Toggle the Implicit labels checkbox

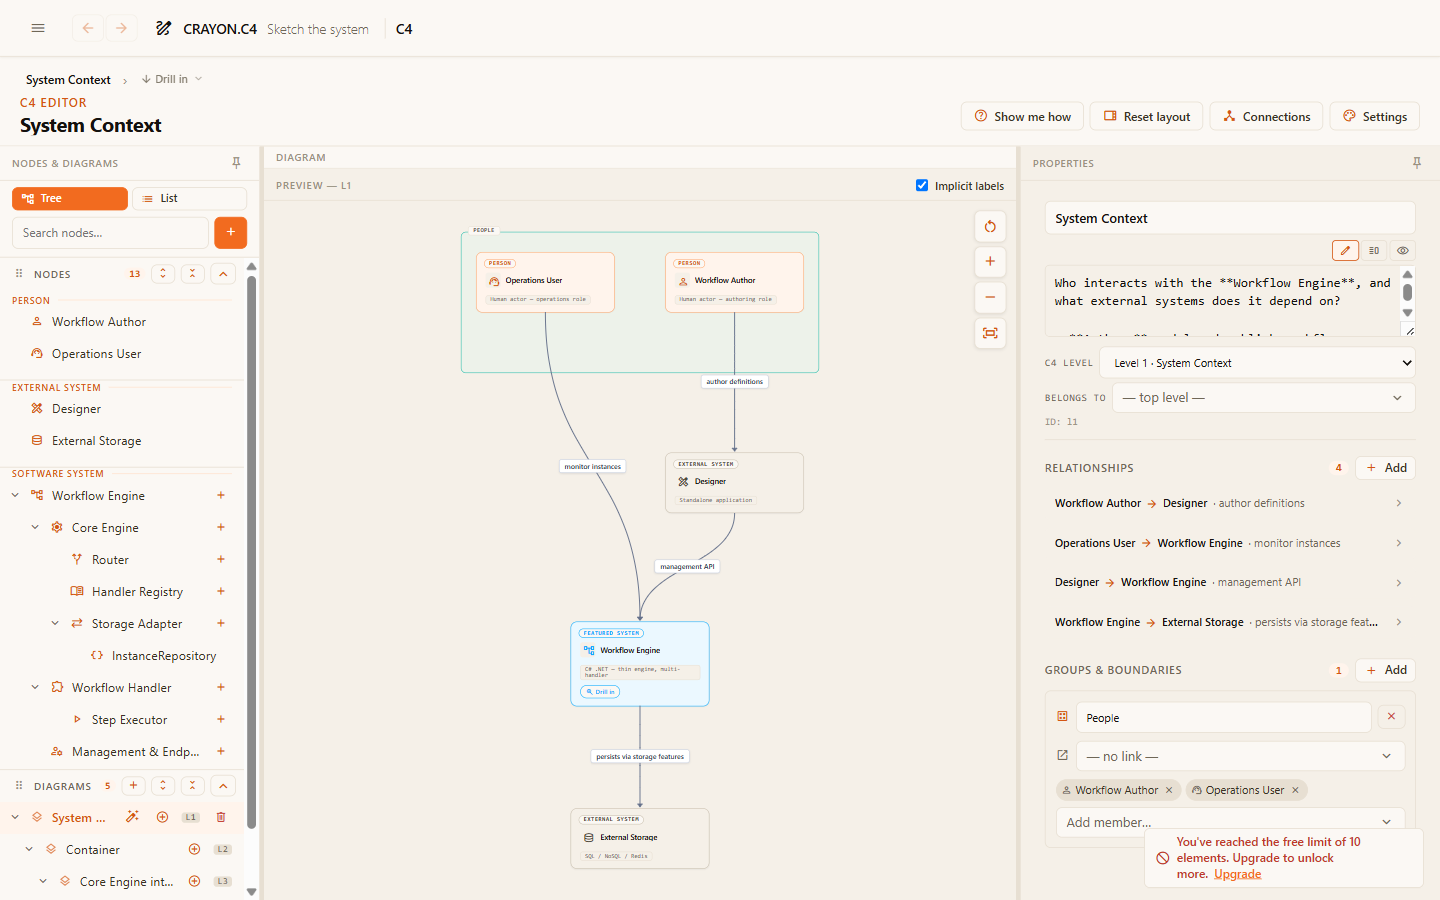point(922,185)
